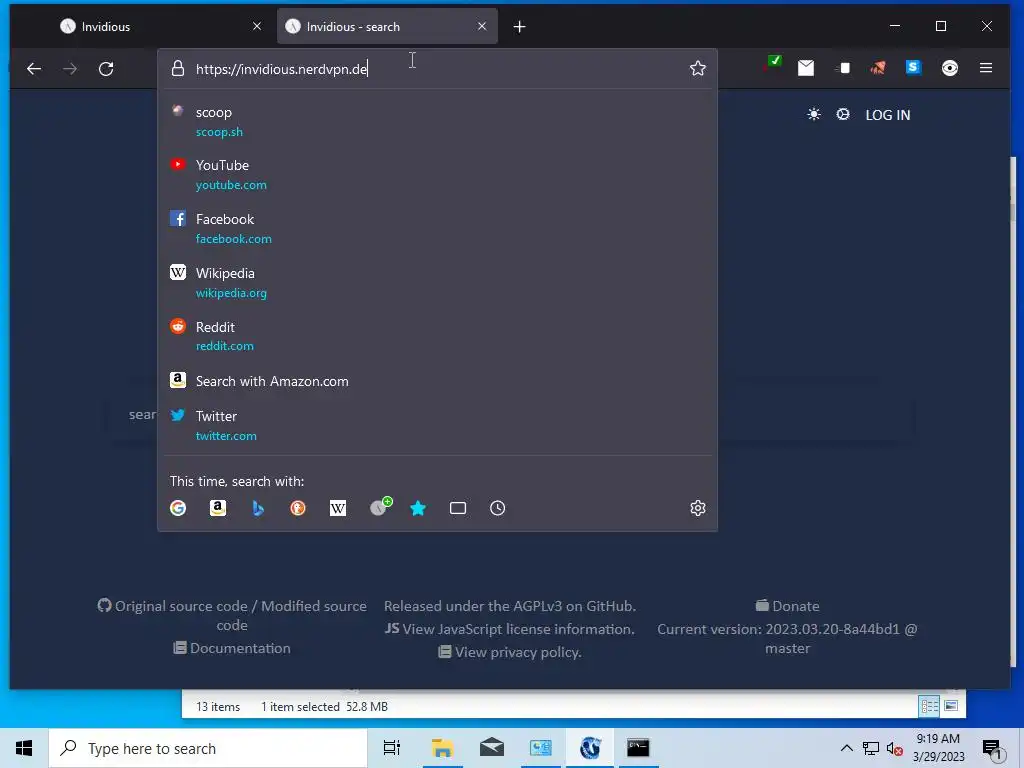Image resolution: width=1024 pixels, height=768 pixels.
Task: Open the eye privacy extension
Action: [950, 68]
